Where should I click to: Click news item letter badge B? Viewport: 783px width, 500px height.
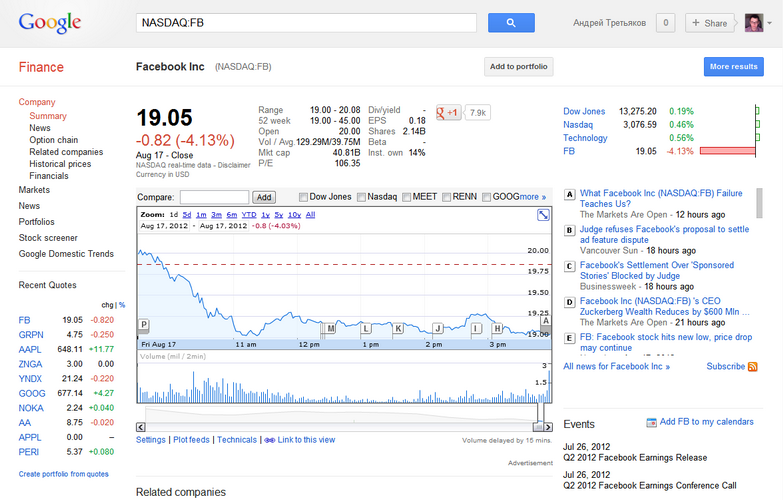coord(569,230)
